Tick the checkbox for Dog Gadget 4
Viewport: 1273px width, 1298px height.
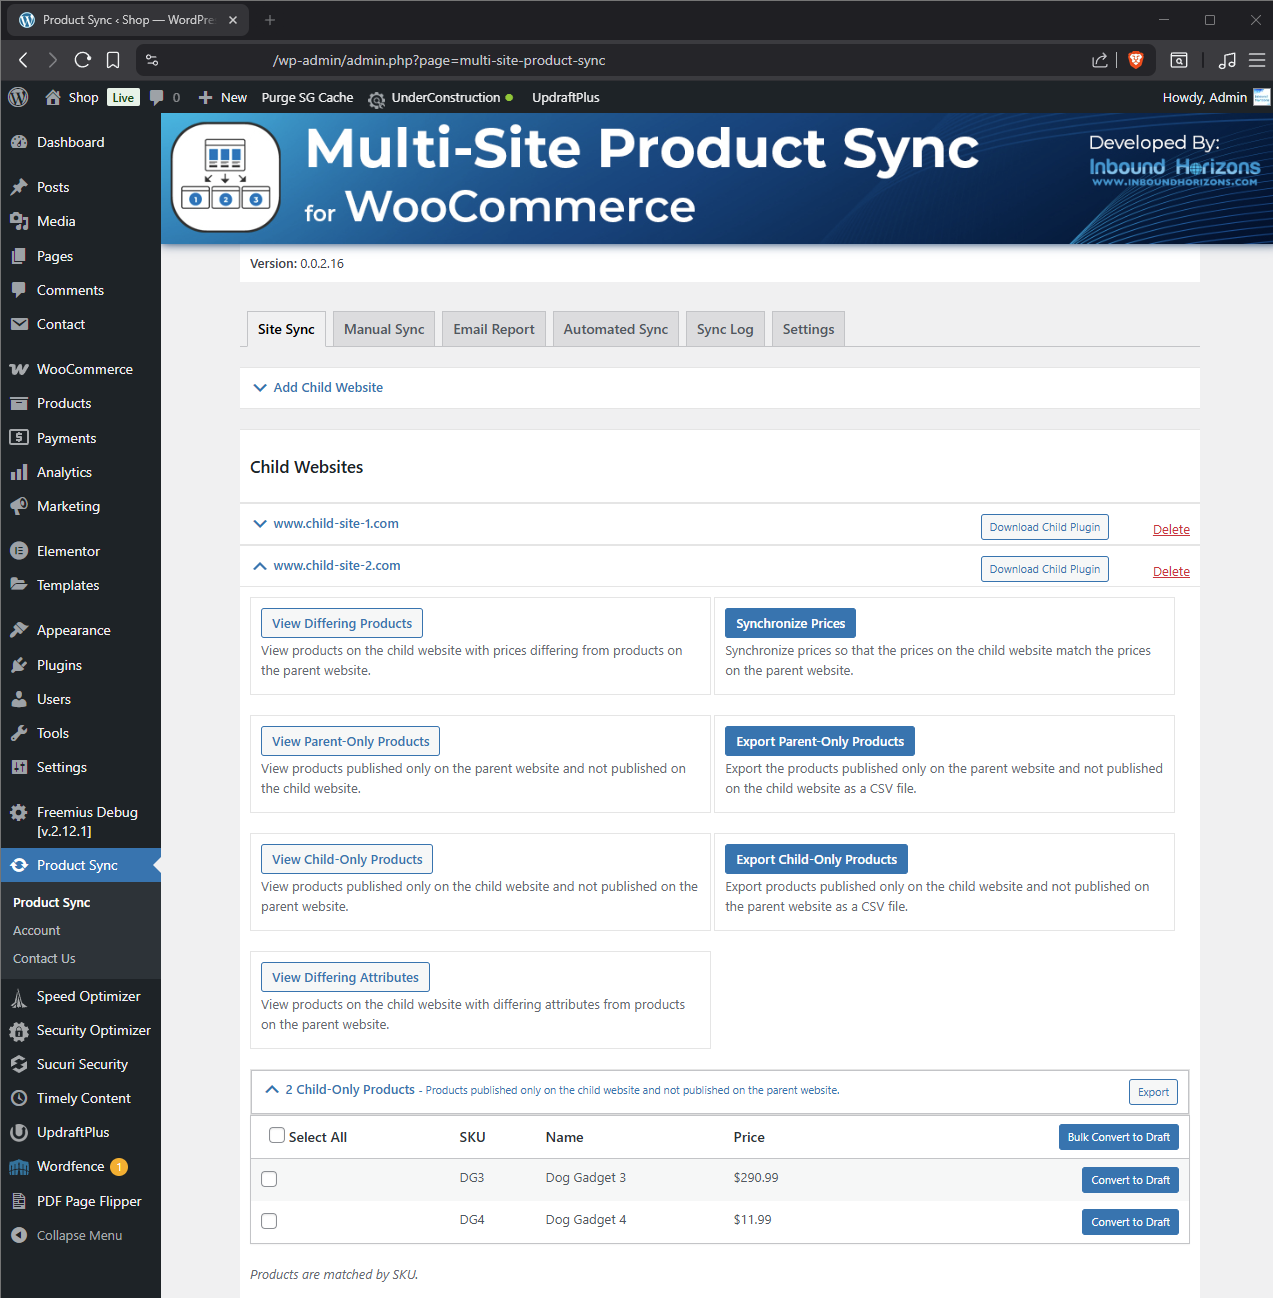pyautogui.click(x=269, y=1221)
